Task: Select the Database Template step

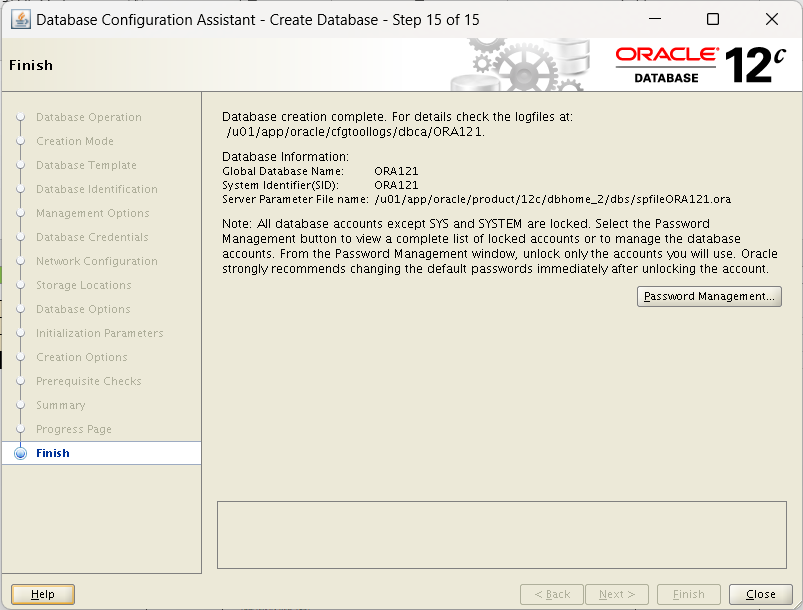Action: point(86,165)
